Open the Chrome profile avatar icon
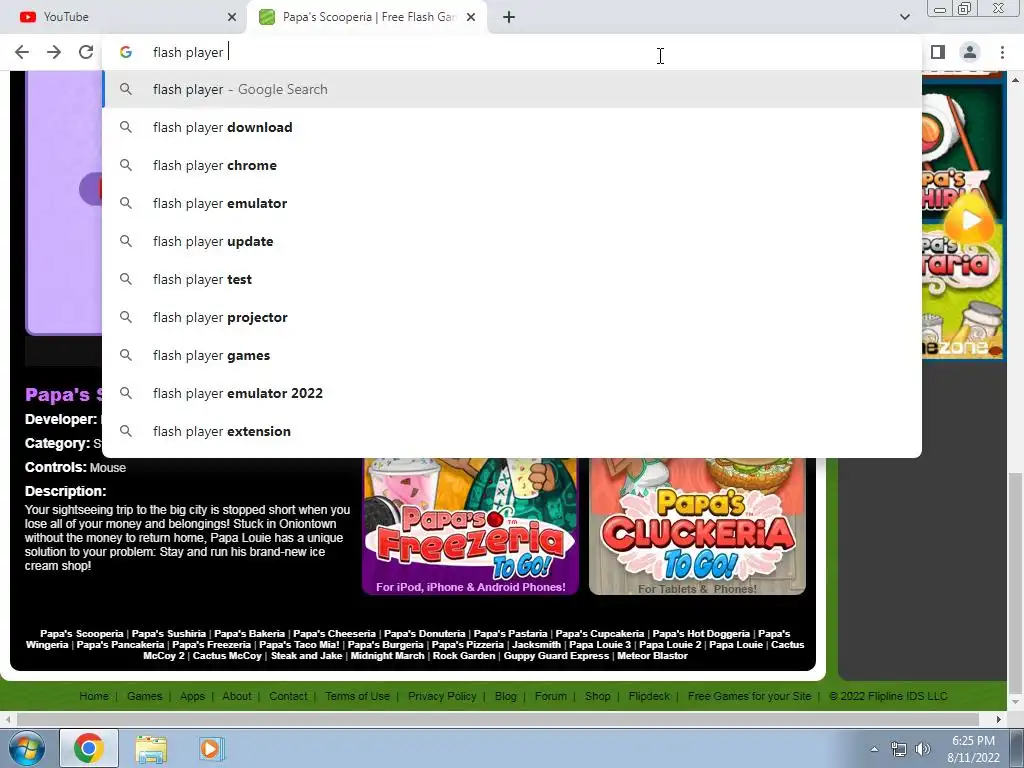The height and width of the screenshot is (768, 1024). (970, 52)
